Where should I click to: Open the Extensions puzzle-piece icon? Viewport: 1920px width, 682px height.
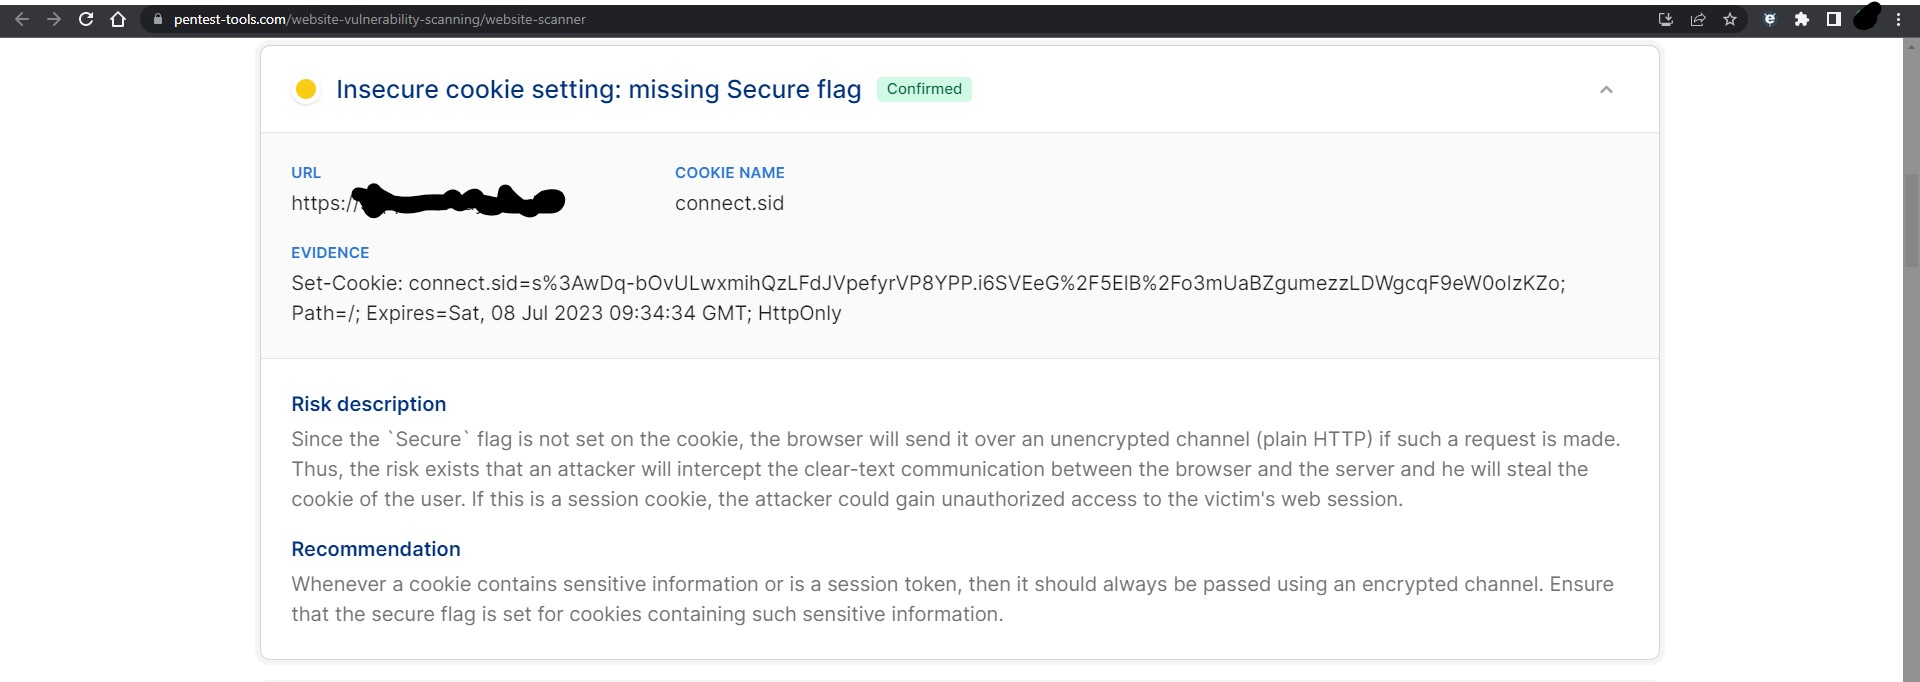(1803, 19)
